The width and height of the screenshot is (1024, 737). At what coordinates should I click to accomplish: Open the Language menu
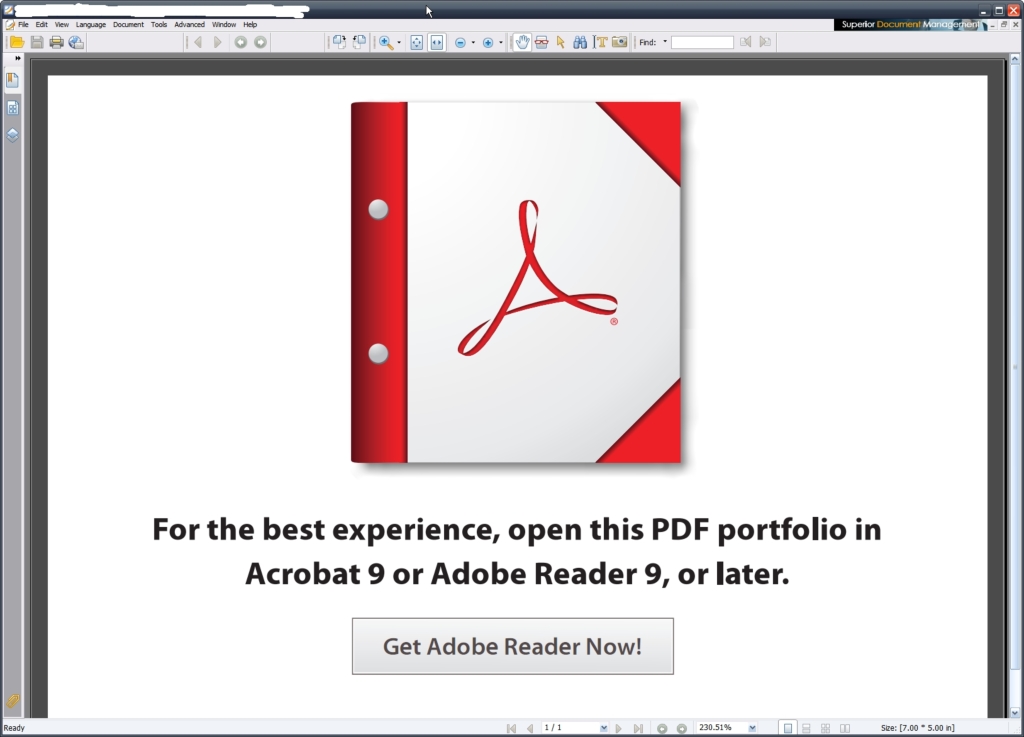click(91, 25)
